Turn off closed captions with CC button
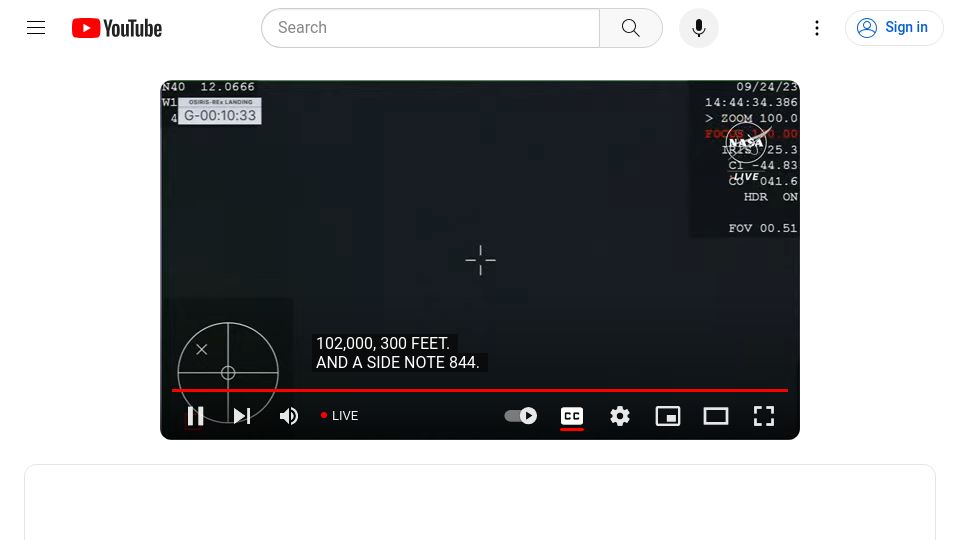960x540 pixels. tap(572, 416)
